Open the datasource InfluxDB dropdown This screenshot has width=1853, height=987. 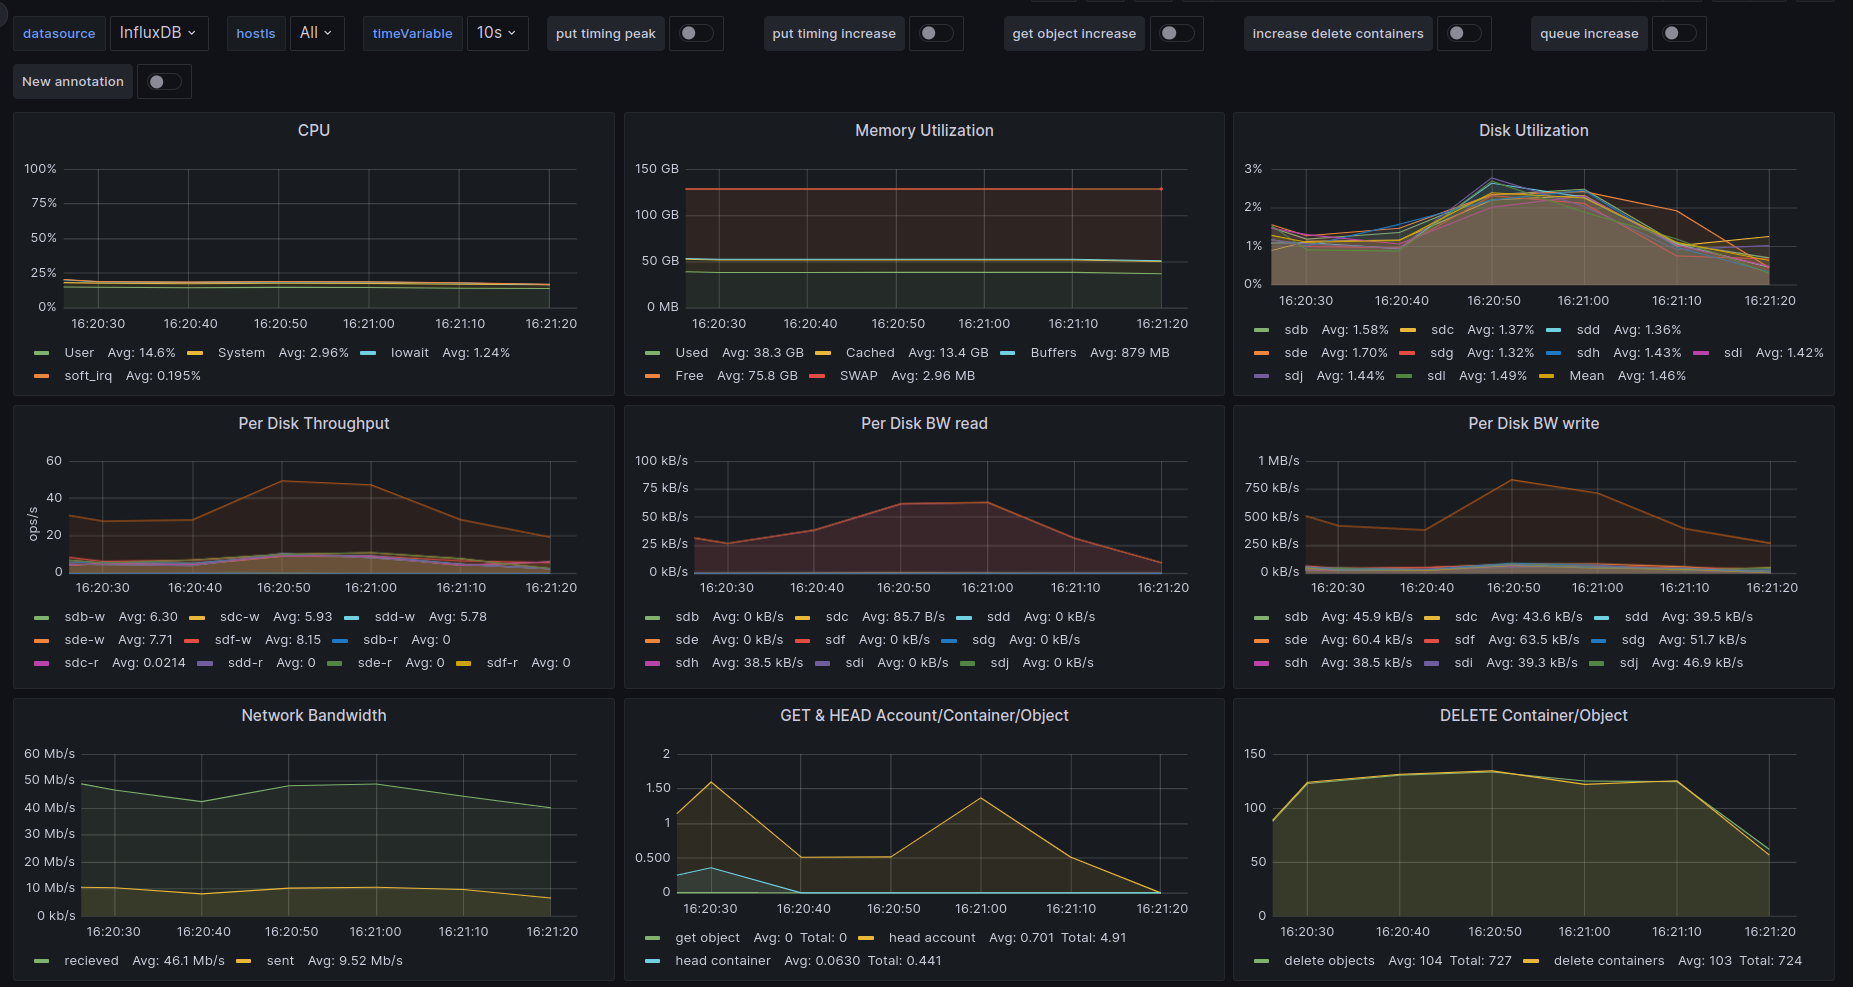coord(158,33)
